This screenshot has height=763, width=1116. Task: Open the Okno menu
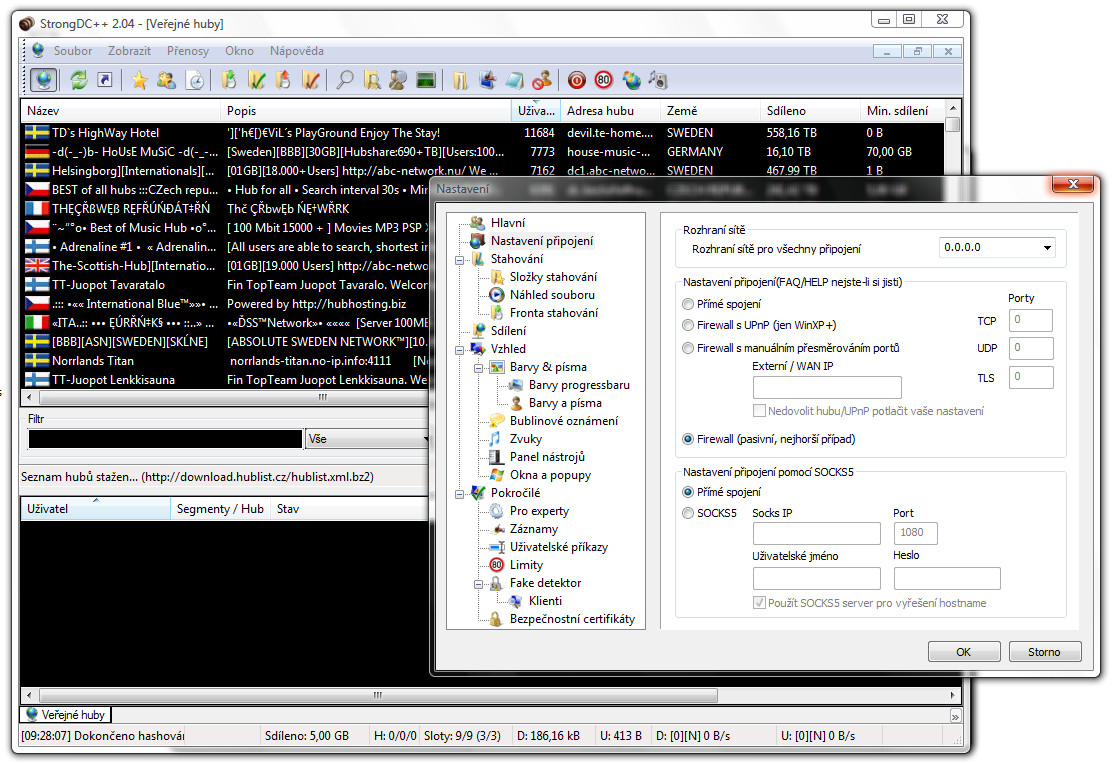point(239,51)
